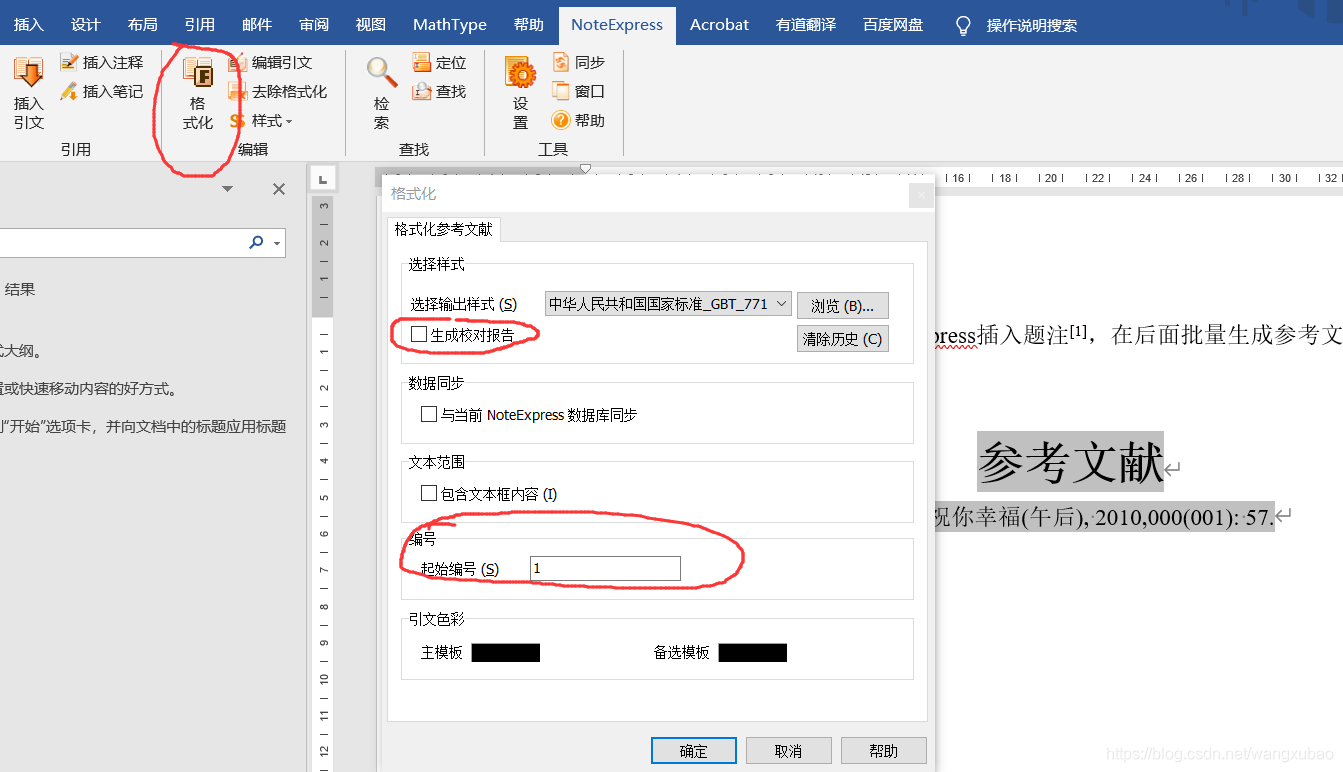Click the 浏览 (B)... button
Image resolution: width=1343 pixels, height=772 pixels.
[842, 306]
